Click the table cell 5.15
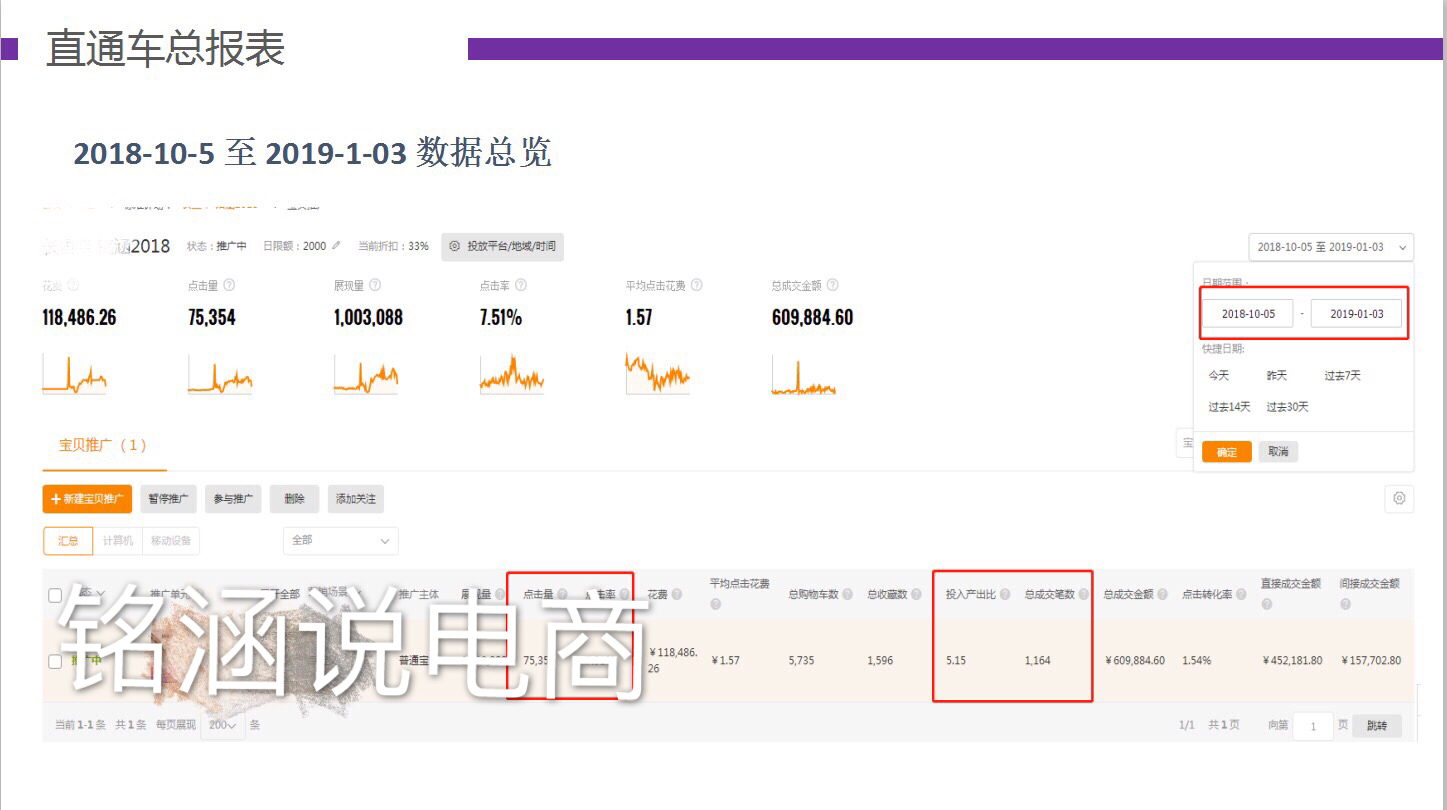 (956, 661)
